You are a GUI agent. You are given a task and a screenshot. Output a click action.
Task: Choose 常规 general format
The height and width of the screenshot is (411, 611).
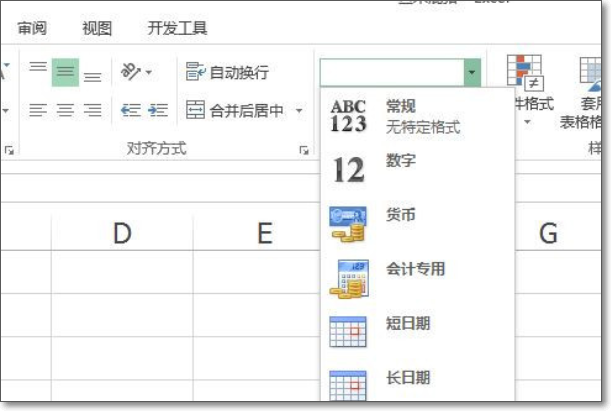coord(417,116)
